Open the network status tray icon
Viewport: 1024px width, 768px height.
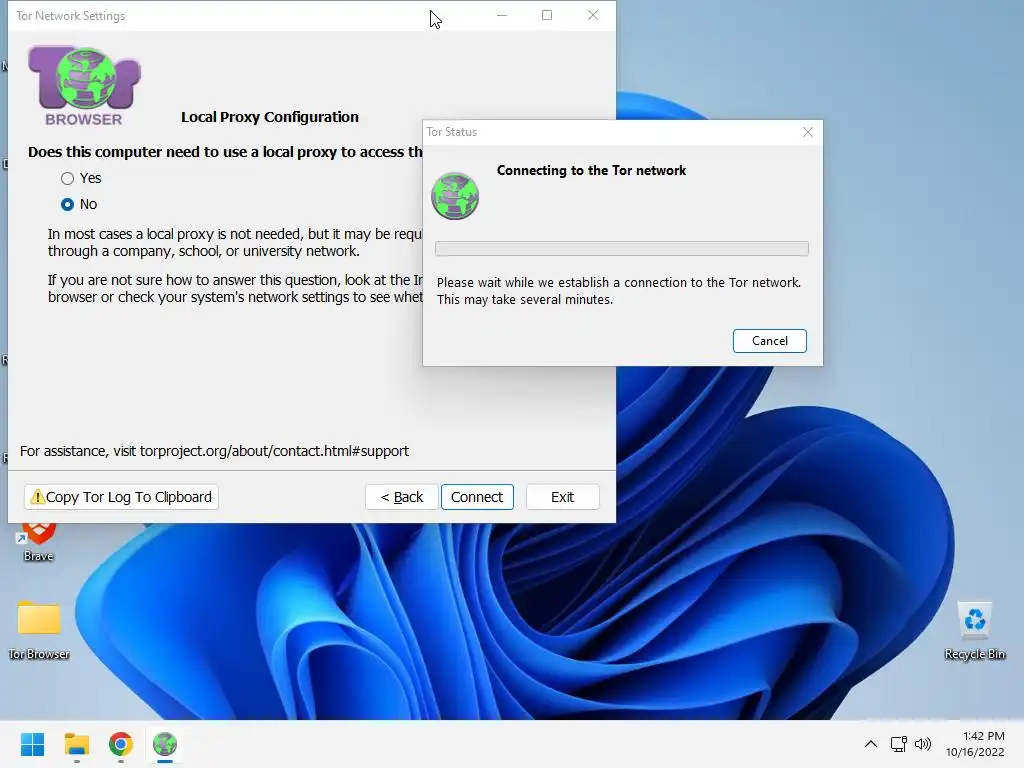899,744
